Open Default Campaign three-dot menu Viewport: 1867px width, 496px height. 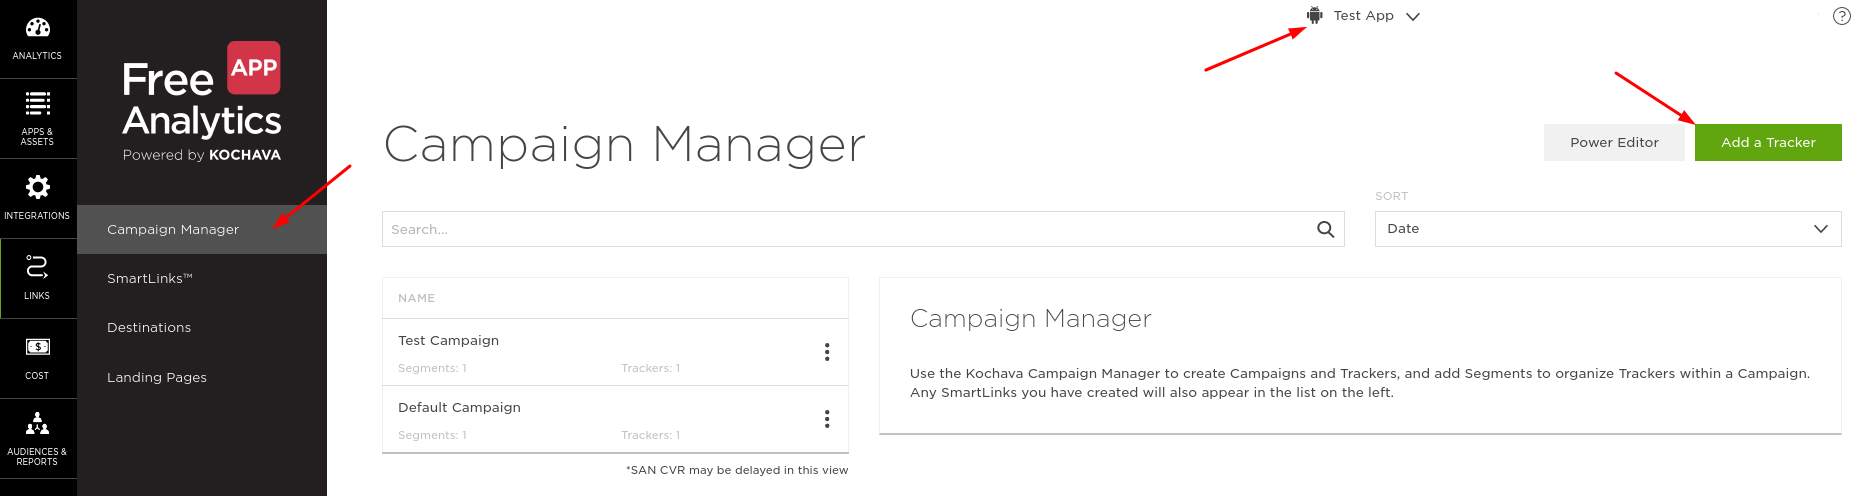[x=827, y=419]
